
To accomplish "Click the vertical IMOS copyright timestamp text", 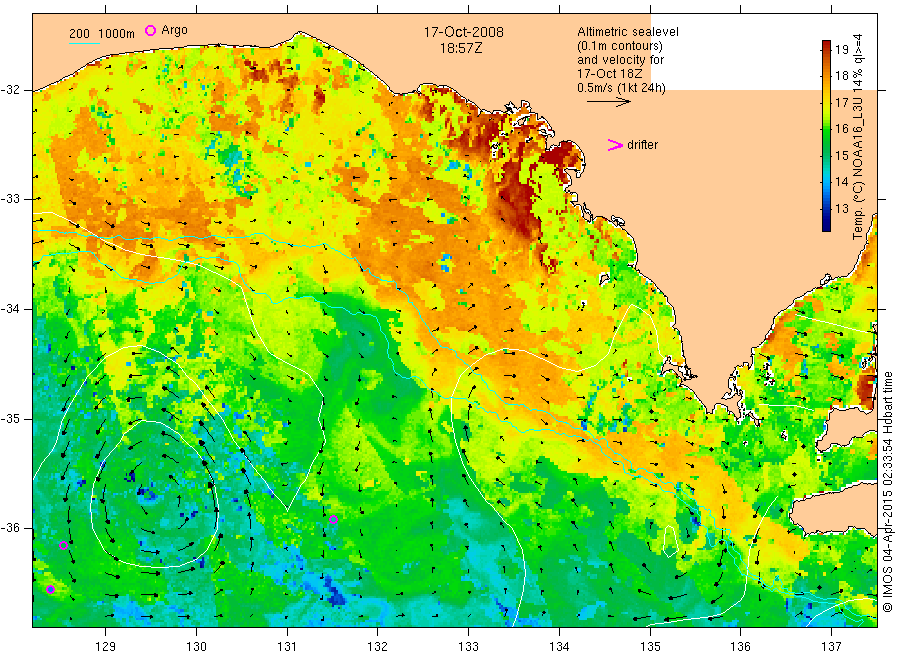I will [x=888, y=492].
